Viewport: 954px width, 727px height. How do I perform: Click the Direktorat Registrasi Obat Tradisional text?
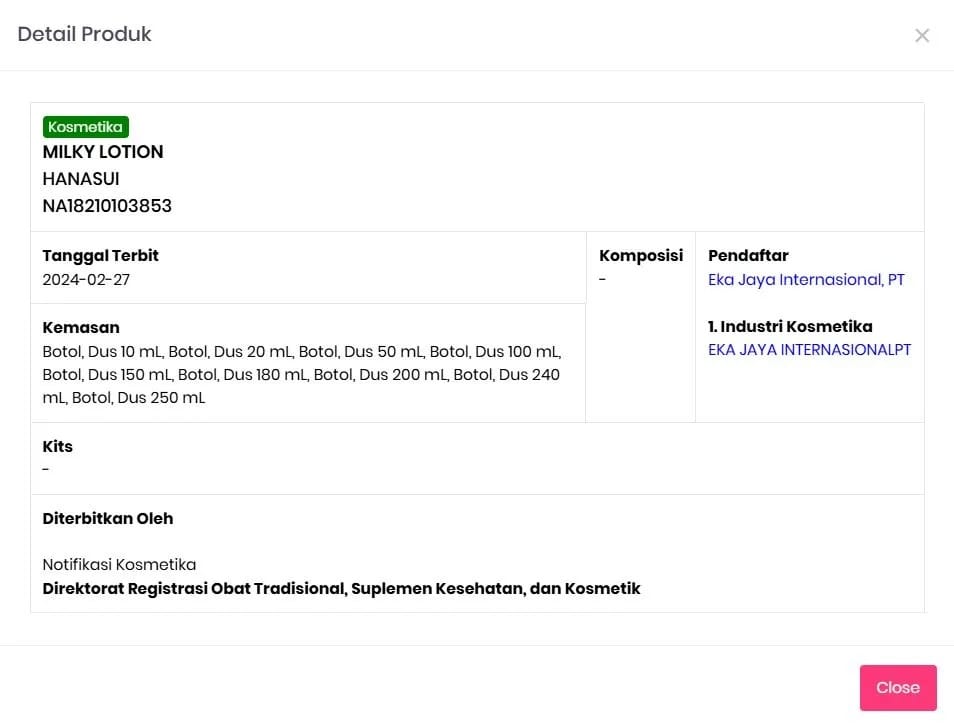tap(341, 589)
